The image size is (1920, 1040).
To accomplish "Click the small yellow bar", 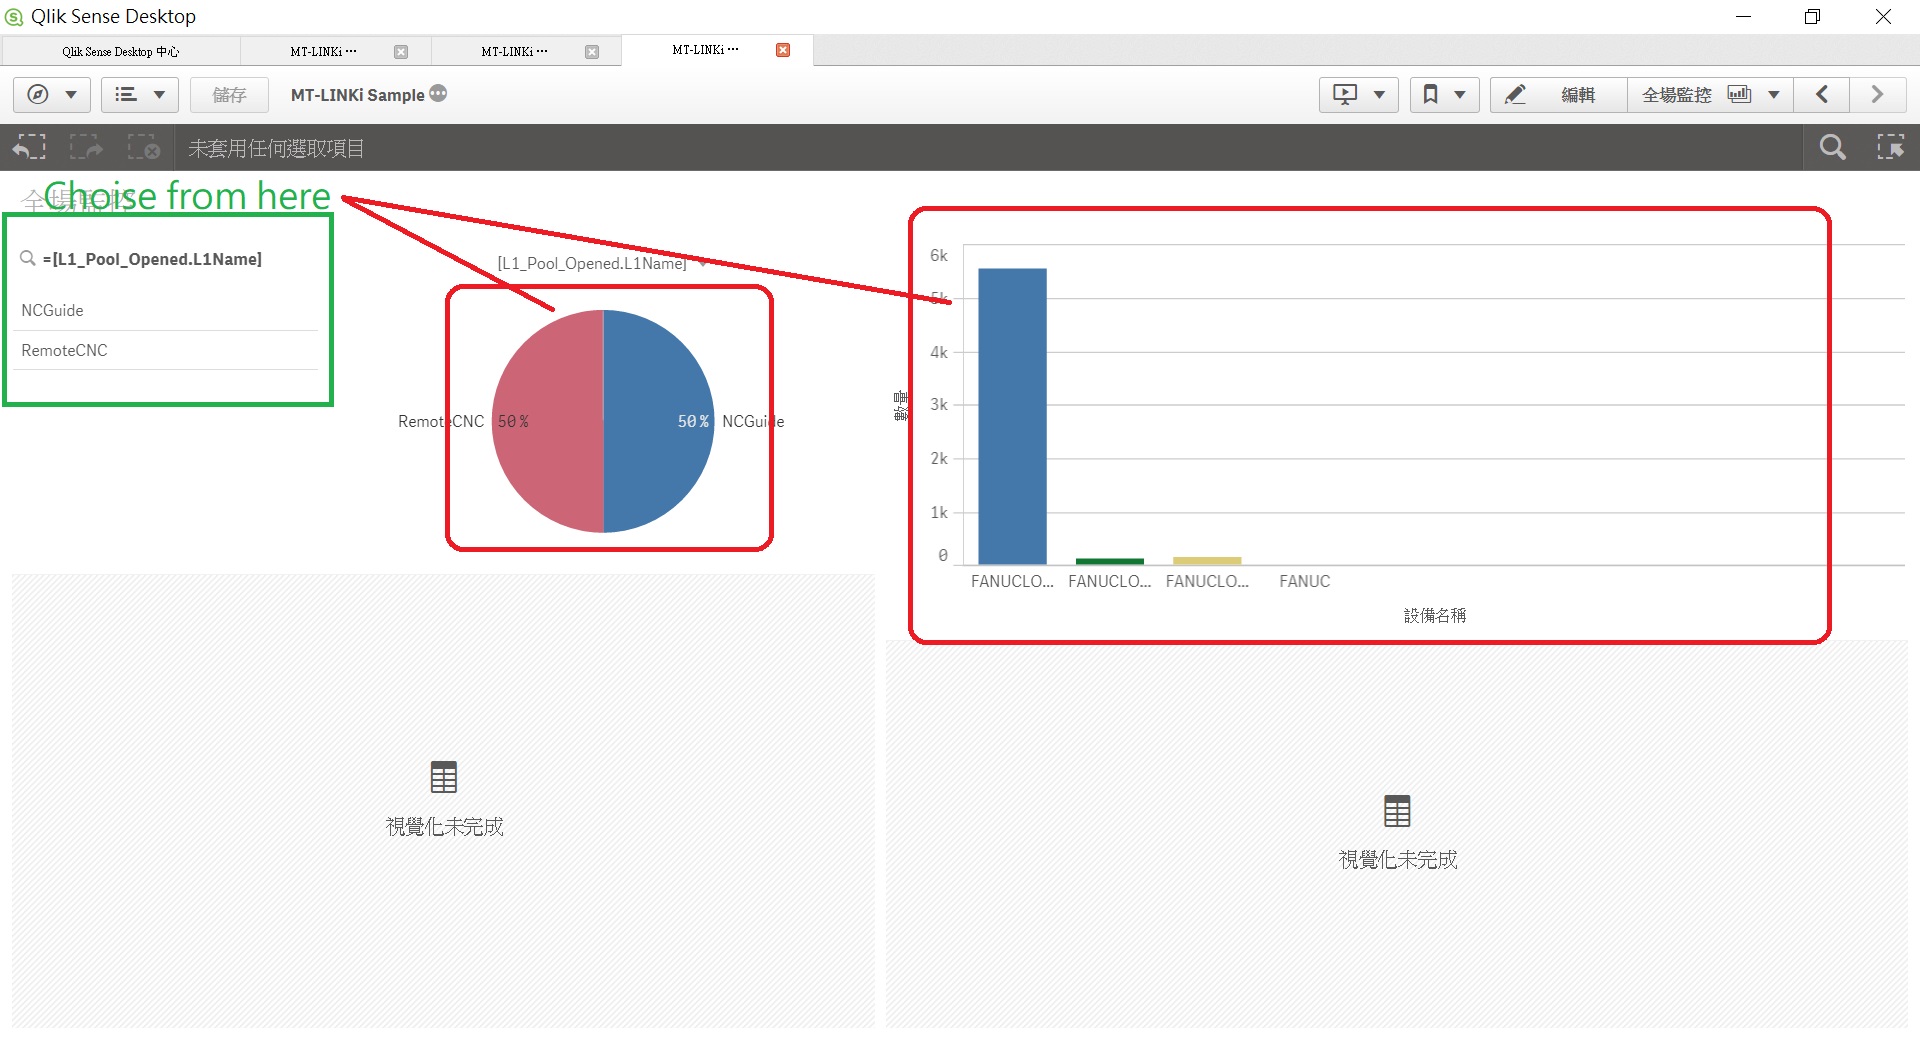I will [1207, 561].
